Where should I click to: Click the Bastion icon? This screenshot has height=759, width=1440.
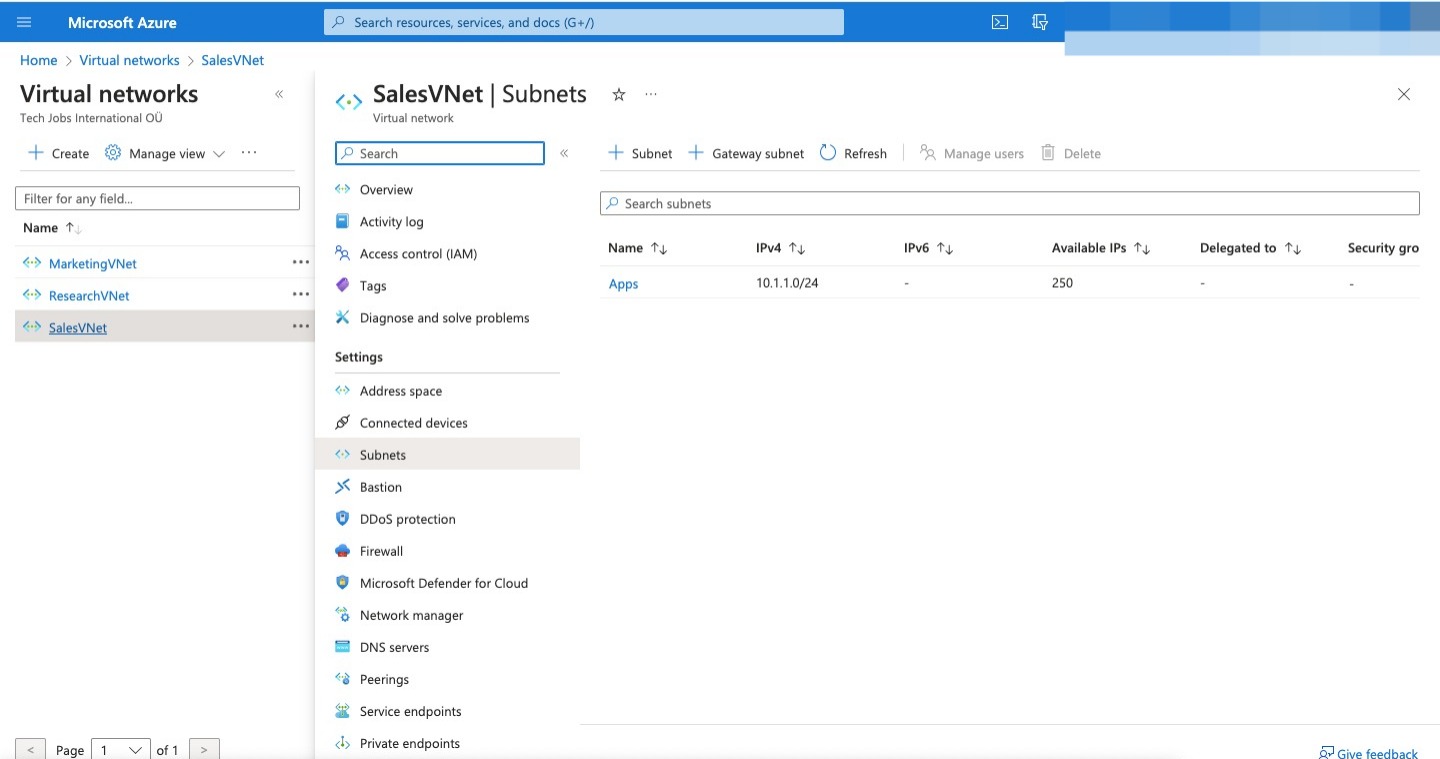[343, 487]
